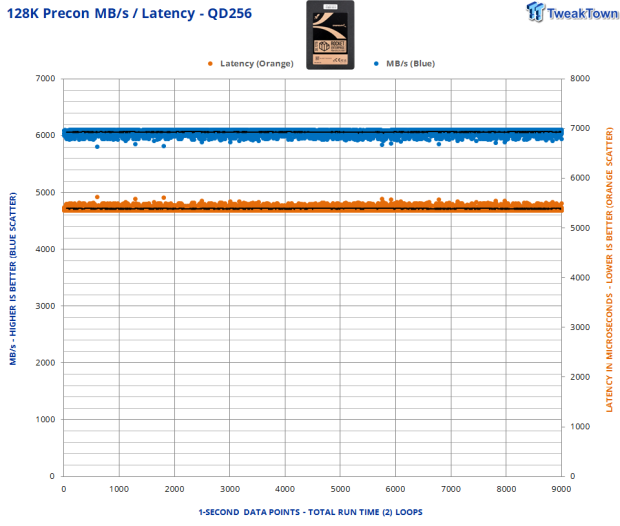Click the left axis value 7000

[x=45, y=78]
